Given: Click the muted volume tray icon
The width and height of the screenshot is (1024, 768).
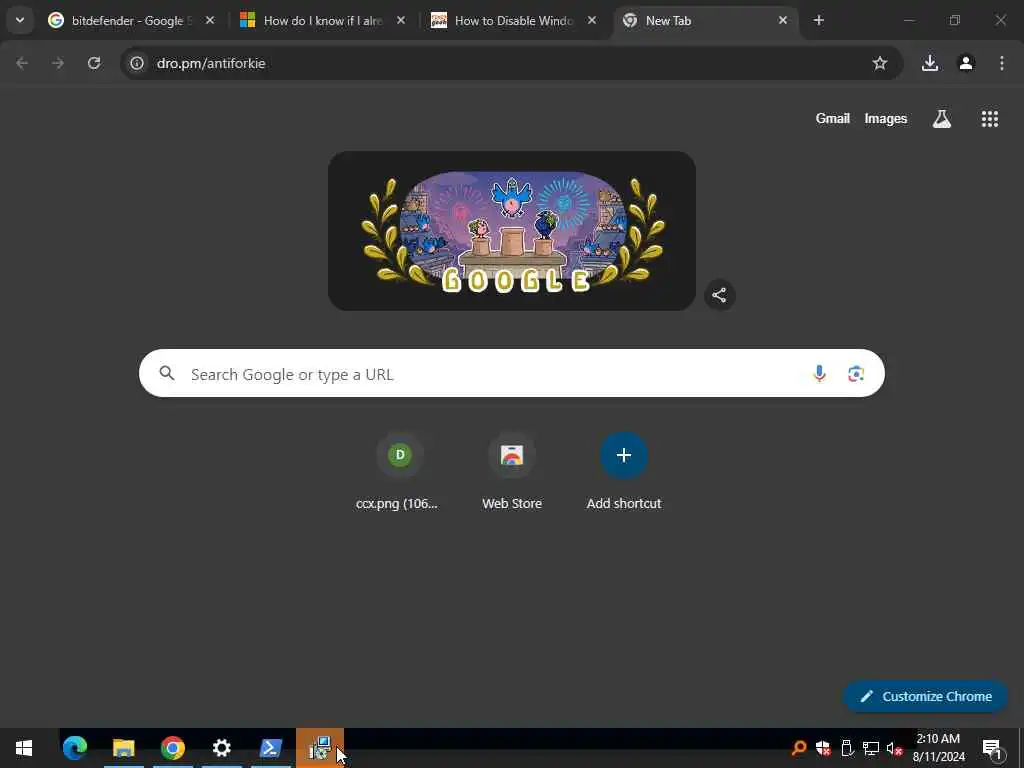Looking at the screenshot, I should click(895, 748).
